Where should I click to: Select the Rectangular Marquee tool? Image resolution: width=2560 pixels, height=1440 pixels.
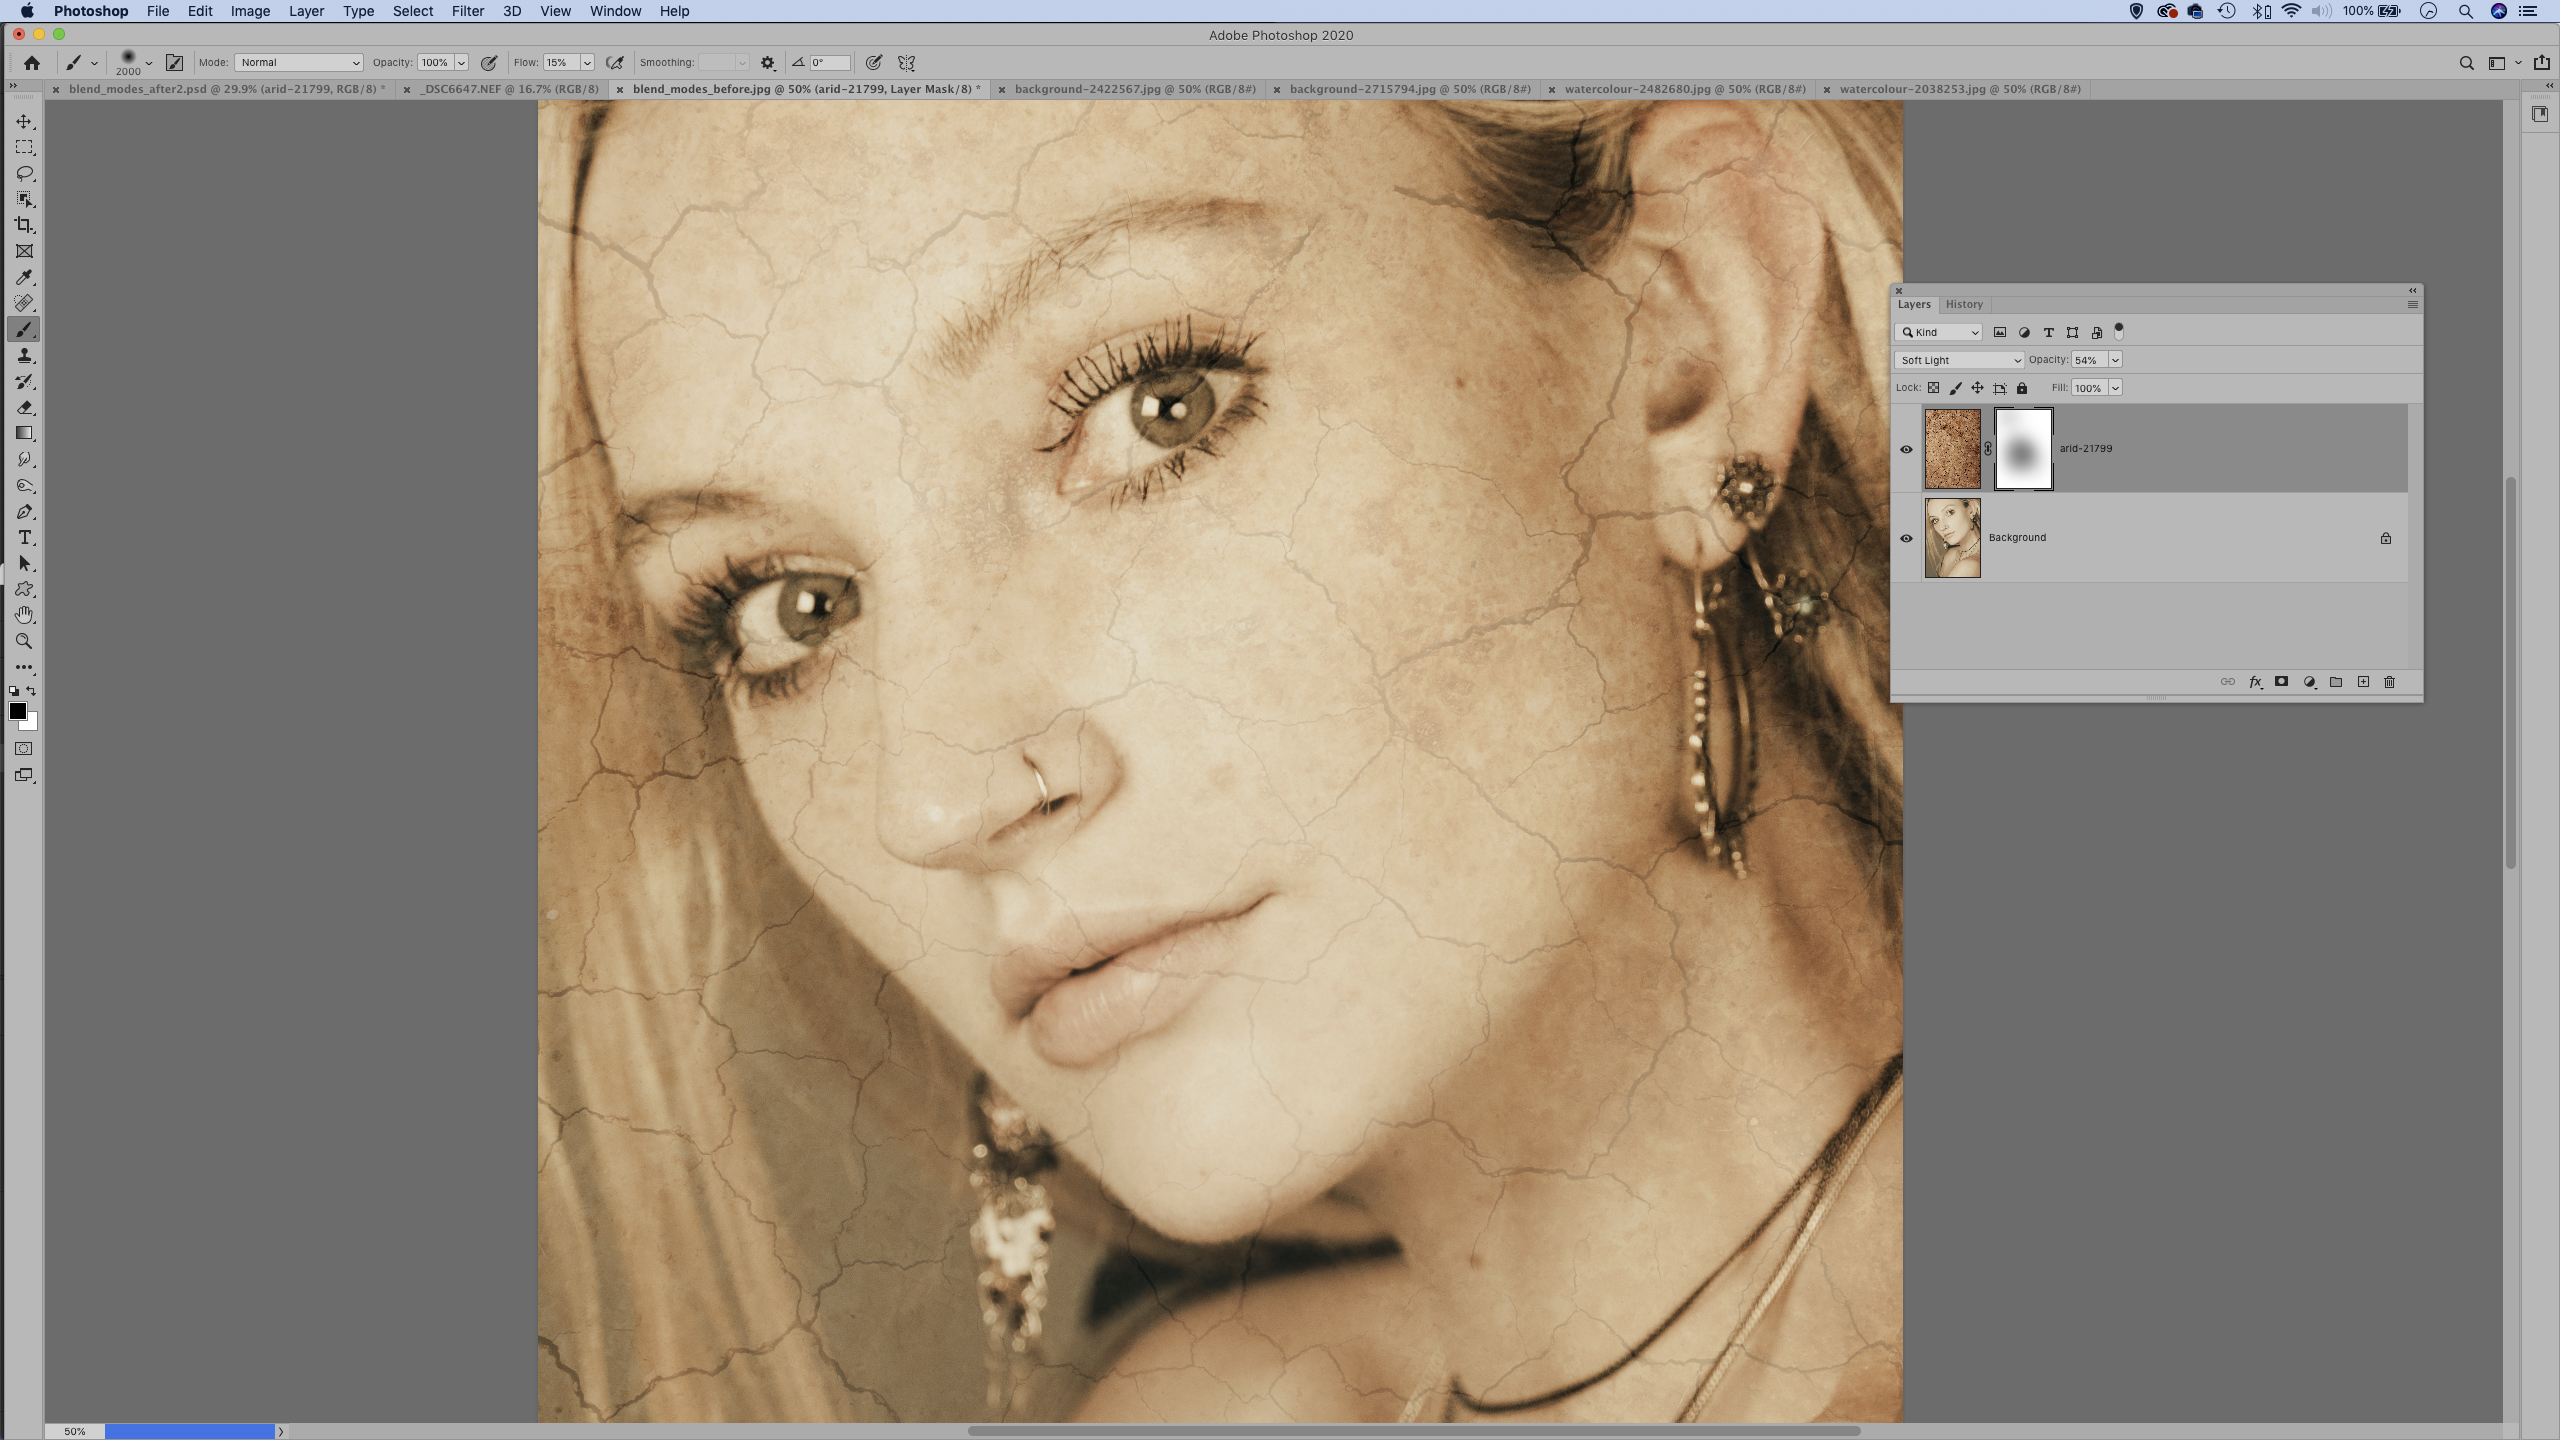[24, 147]
